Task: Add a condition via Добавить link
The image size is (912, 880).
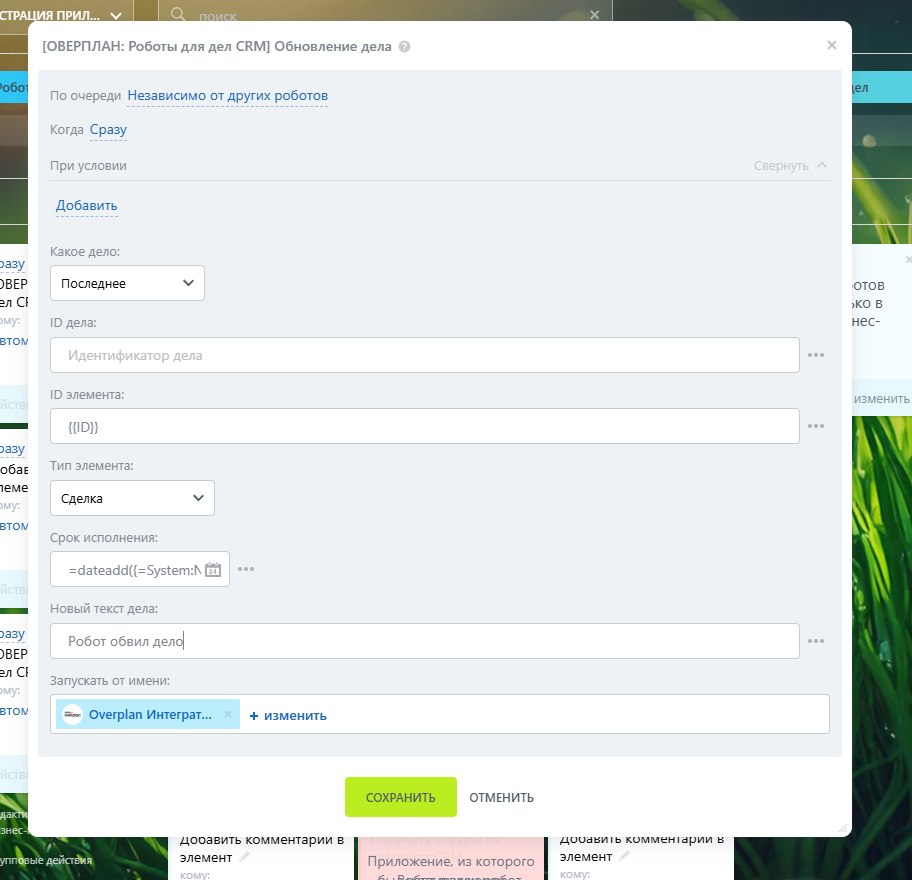Action: click(86, 206)
